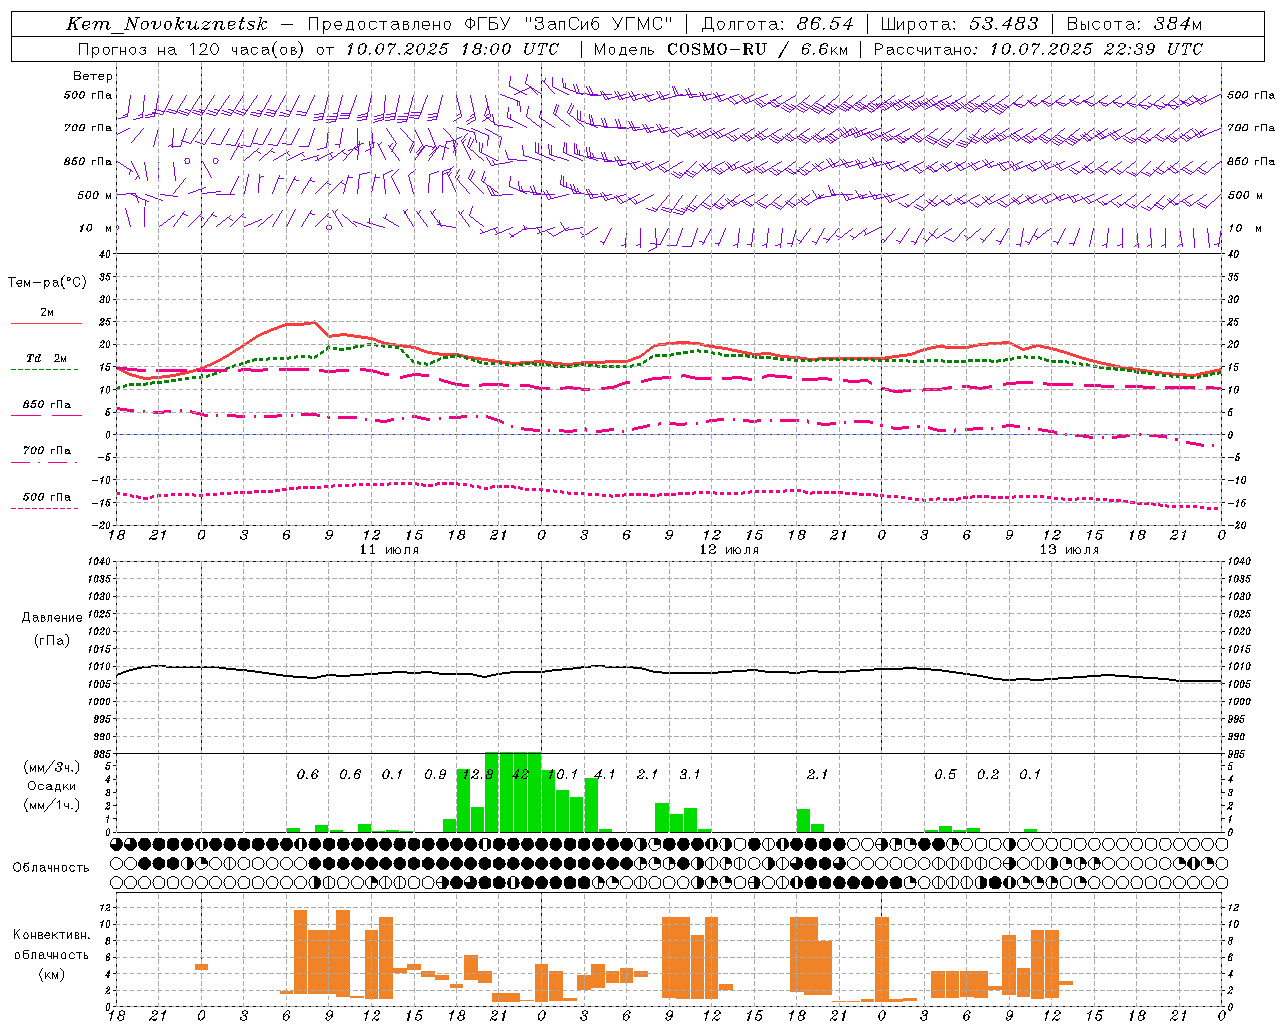Click the 'Облачность' cloud cover label
Screen dimensions: 1280x1024
point(51,867)
